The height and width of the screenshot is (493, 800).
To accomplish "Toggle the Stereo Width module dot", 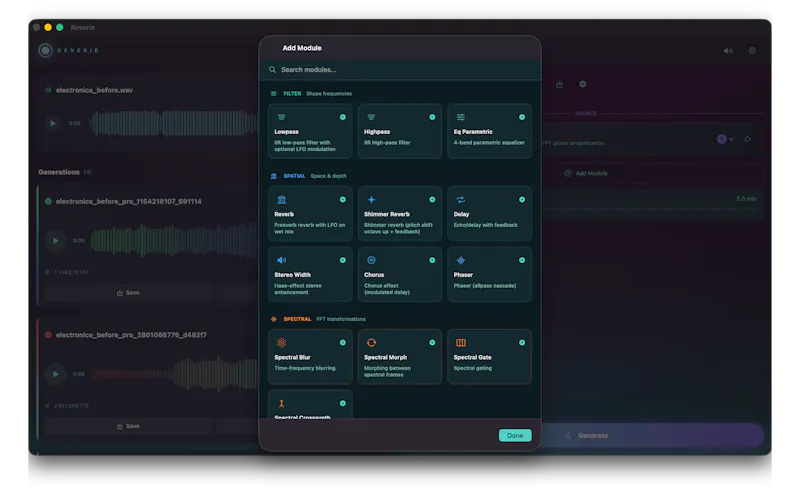I will 343,260.
